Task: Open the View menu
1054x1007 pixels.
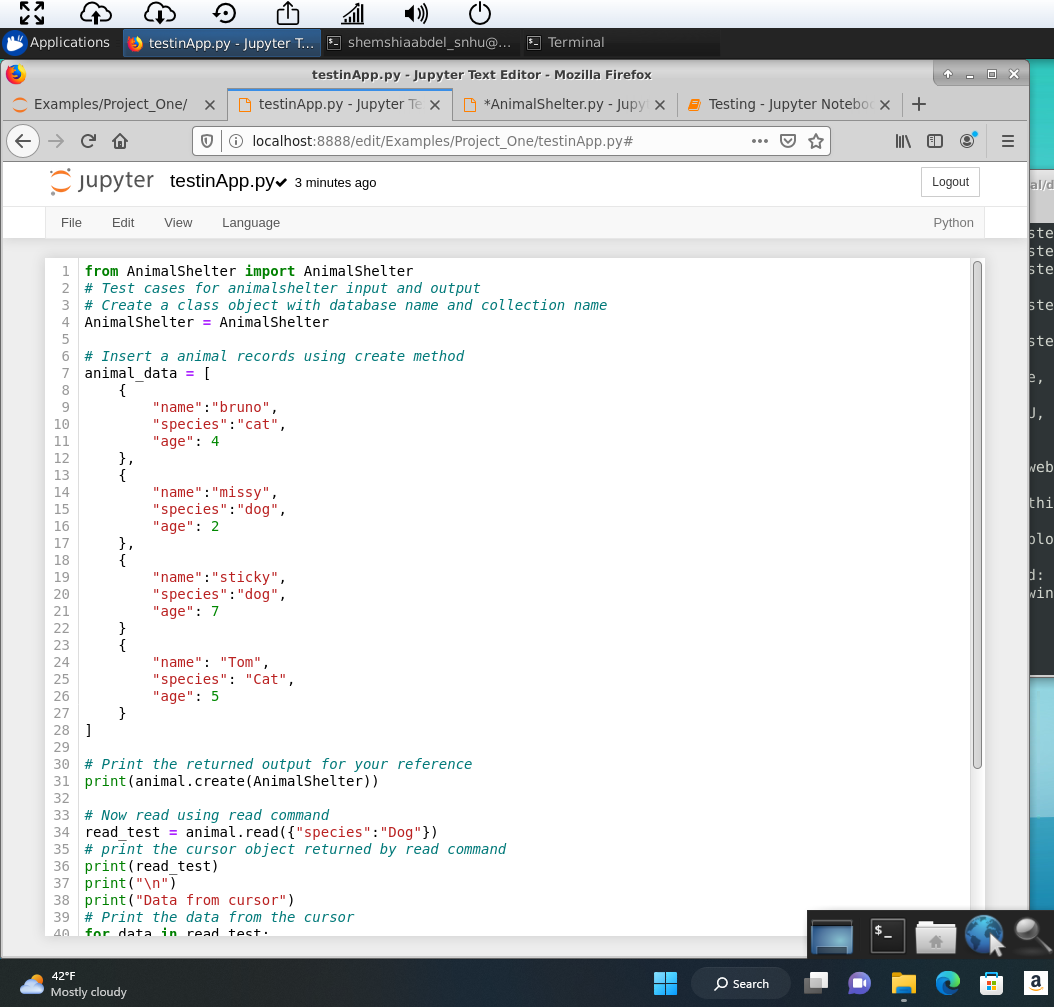Action: pos(178,223)
